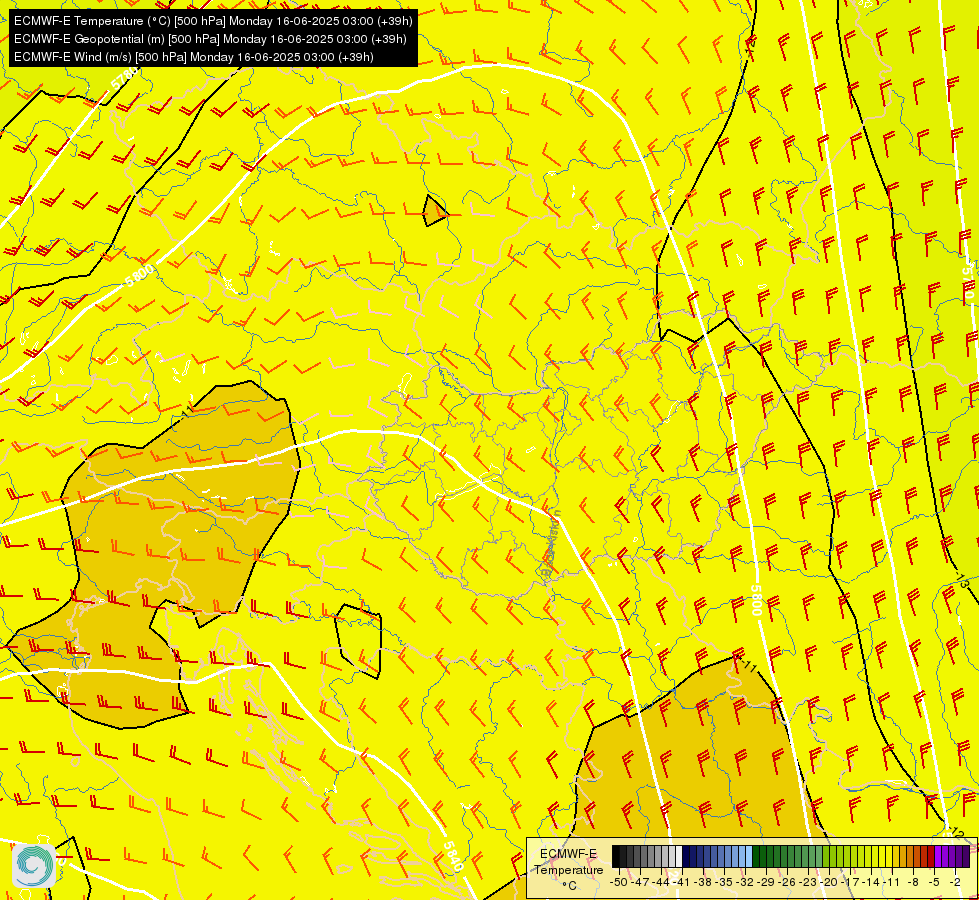
Task: Click the -13 isotherm label near right edge
Action: [x=962, y=580]
